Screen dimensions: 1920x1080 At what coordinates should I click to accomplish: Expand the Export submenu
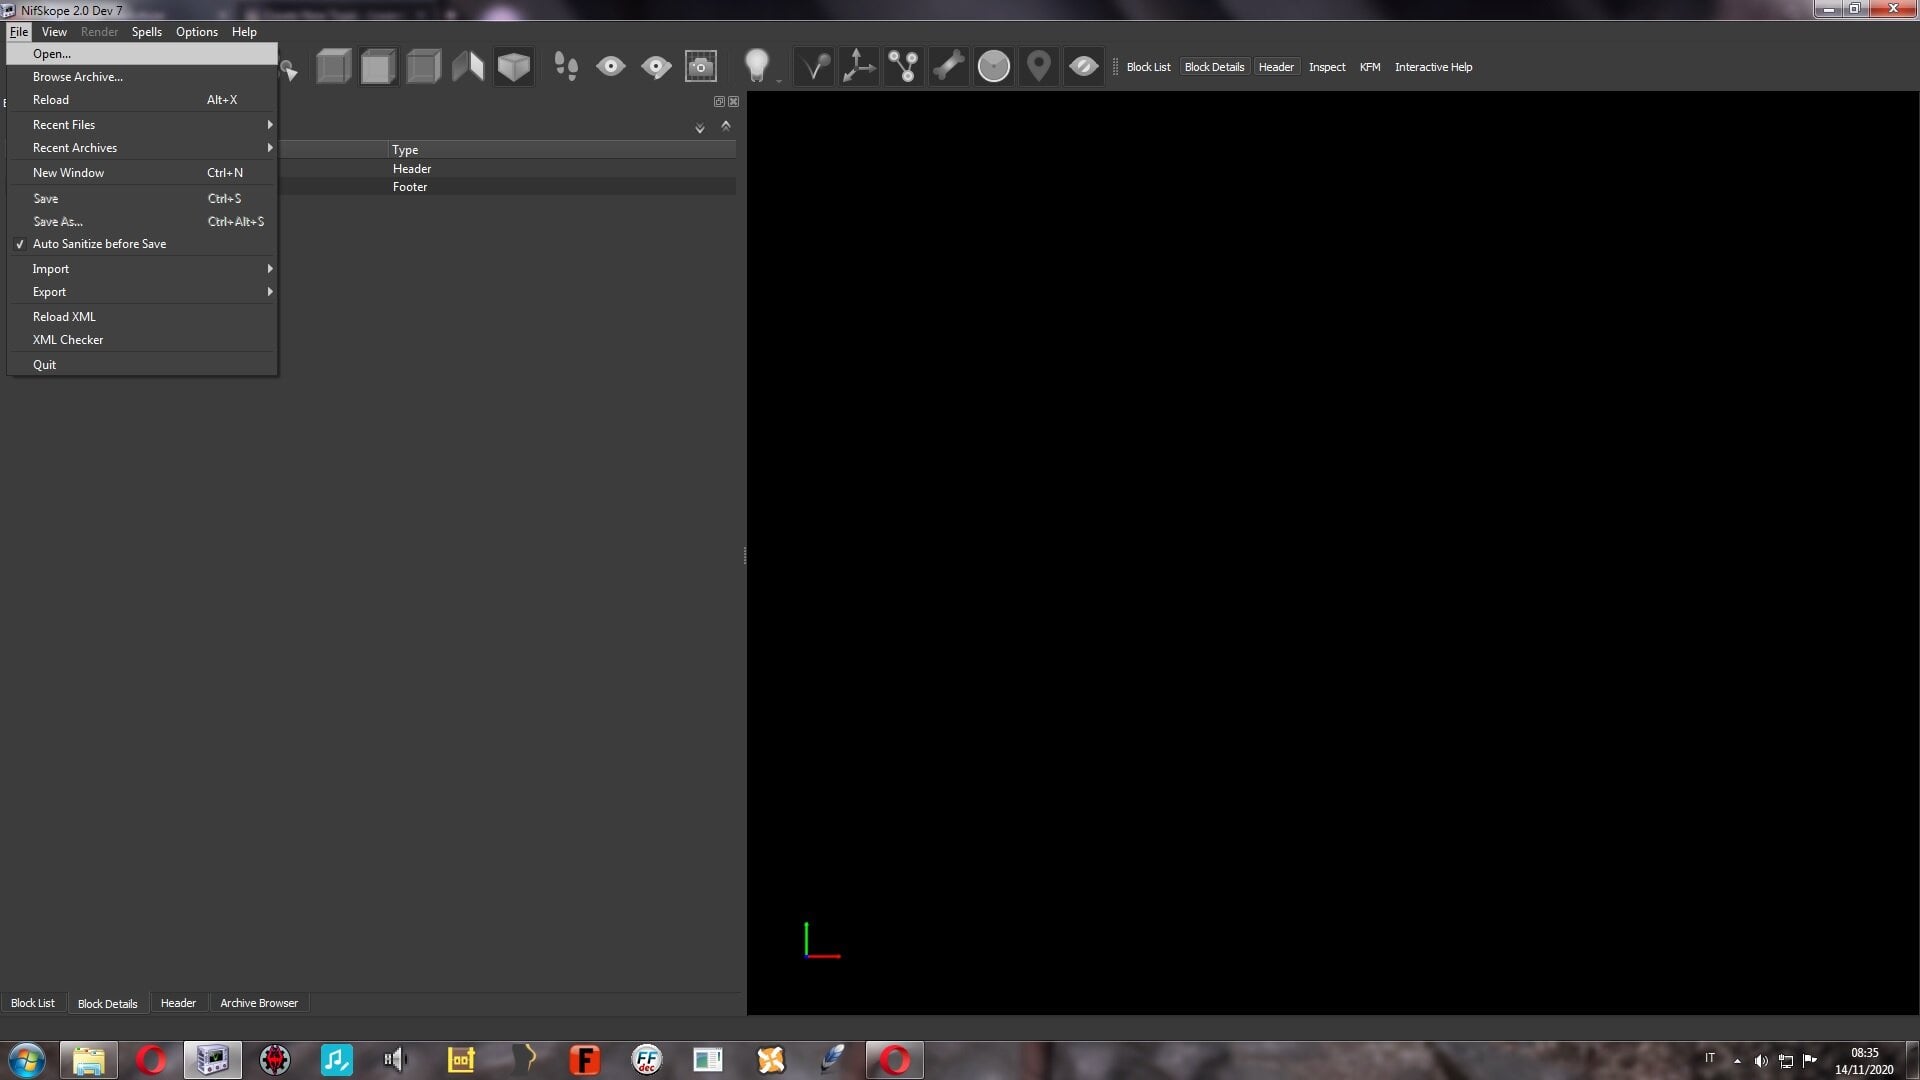click(142, 292)
